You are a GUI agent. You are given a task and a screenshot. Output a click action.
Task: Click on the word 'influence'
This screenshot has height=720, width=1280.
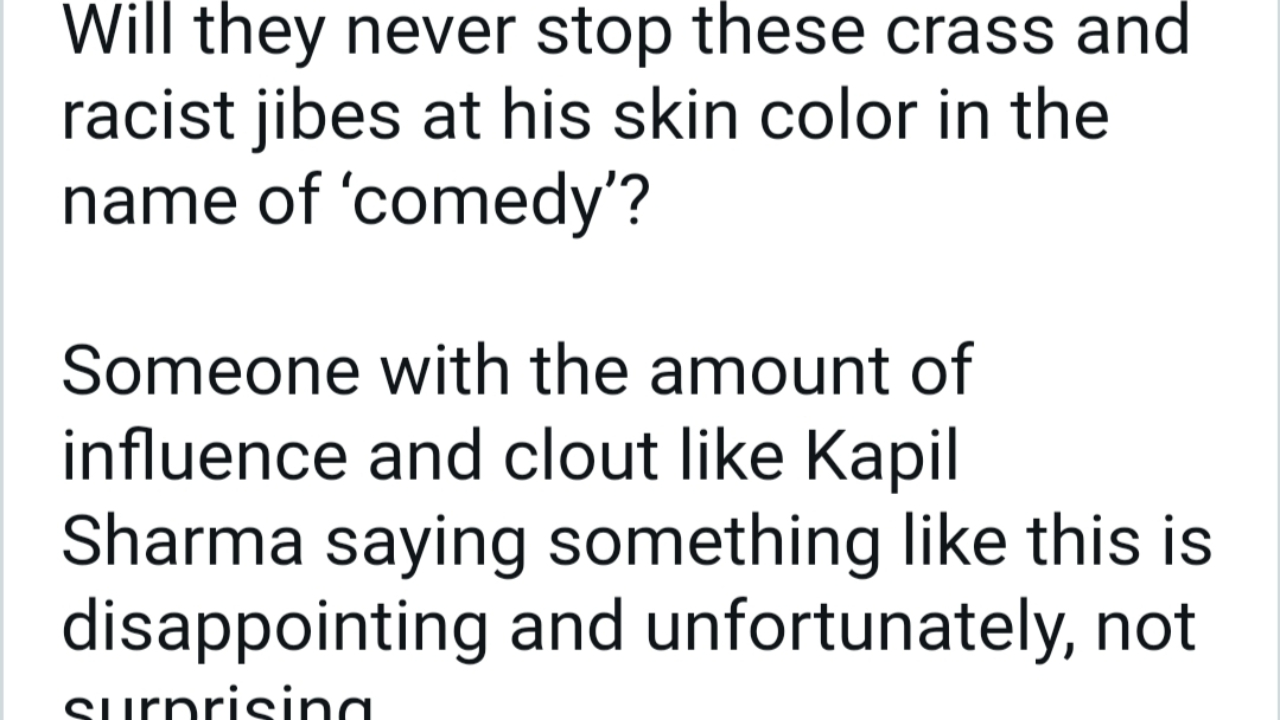pyautogui.click(x=205, y=457)
